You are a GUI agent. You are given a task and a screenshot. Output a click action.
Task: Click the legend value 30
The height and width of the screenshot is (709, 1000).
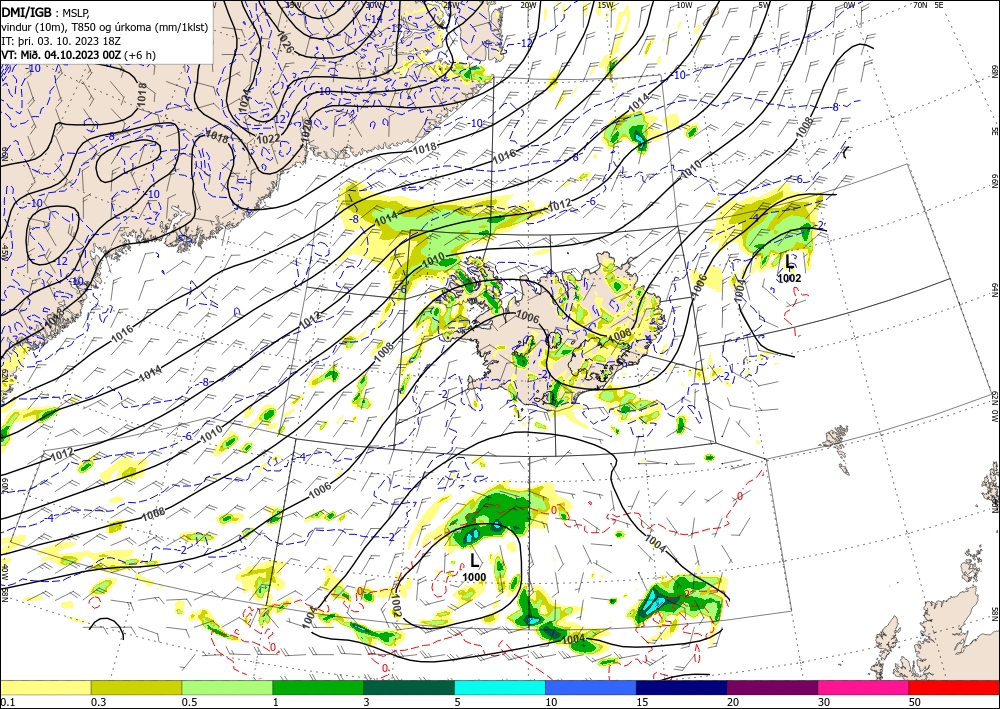point(824,702)
